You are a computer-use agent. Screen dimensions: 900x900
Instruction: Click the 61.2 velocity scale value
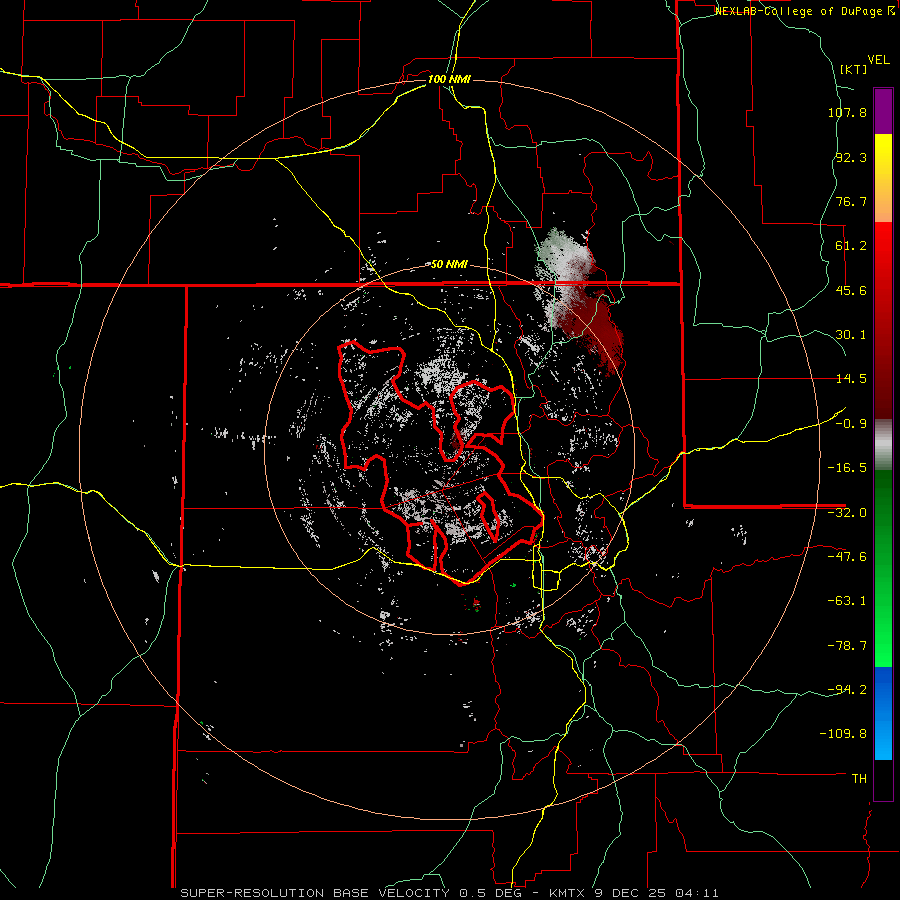(851, 246)
